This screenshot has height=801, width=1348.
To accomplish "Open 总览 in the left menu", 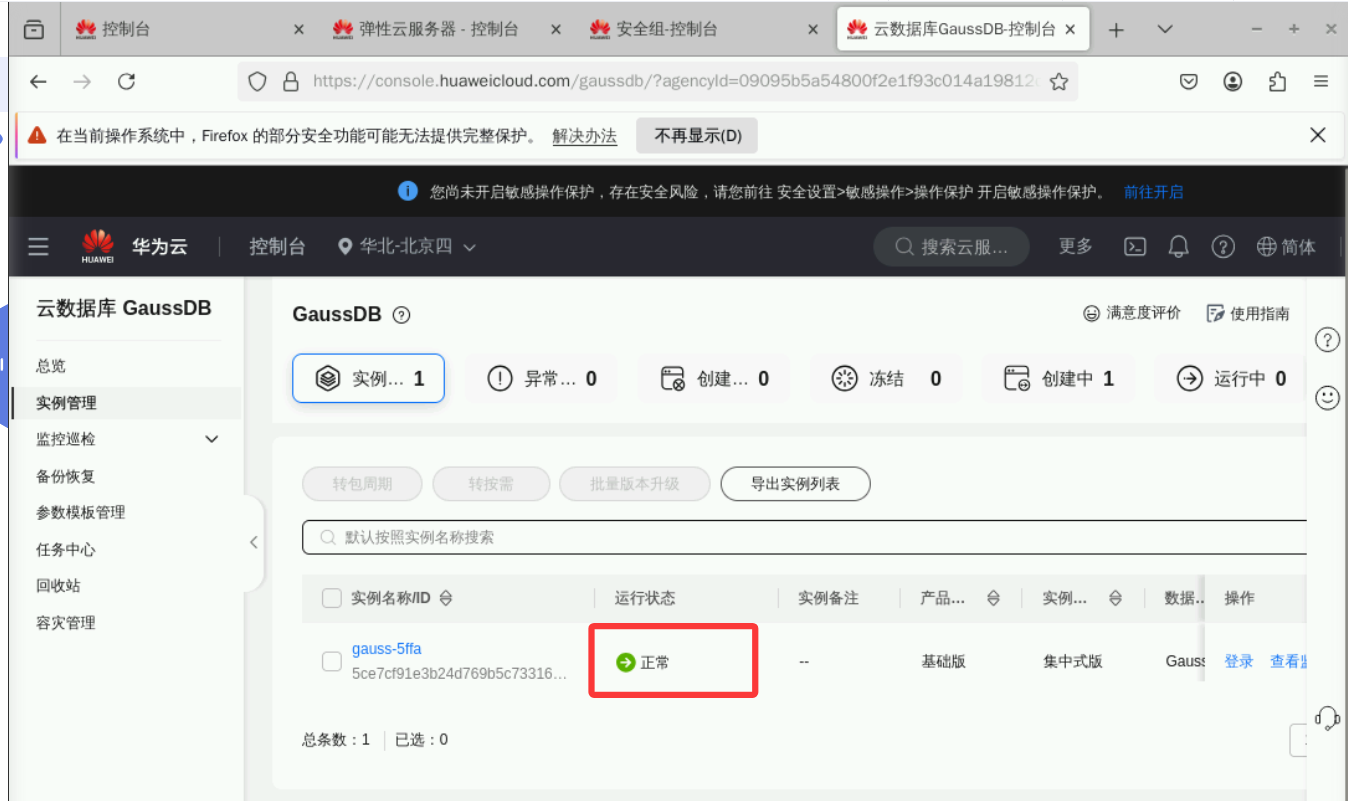I will click(x=51, y=366).
